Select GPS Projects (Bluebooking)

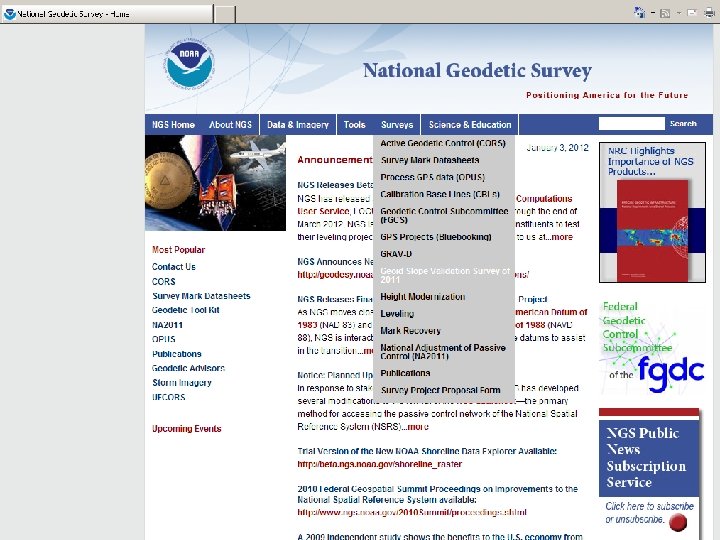436,237
